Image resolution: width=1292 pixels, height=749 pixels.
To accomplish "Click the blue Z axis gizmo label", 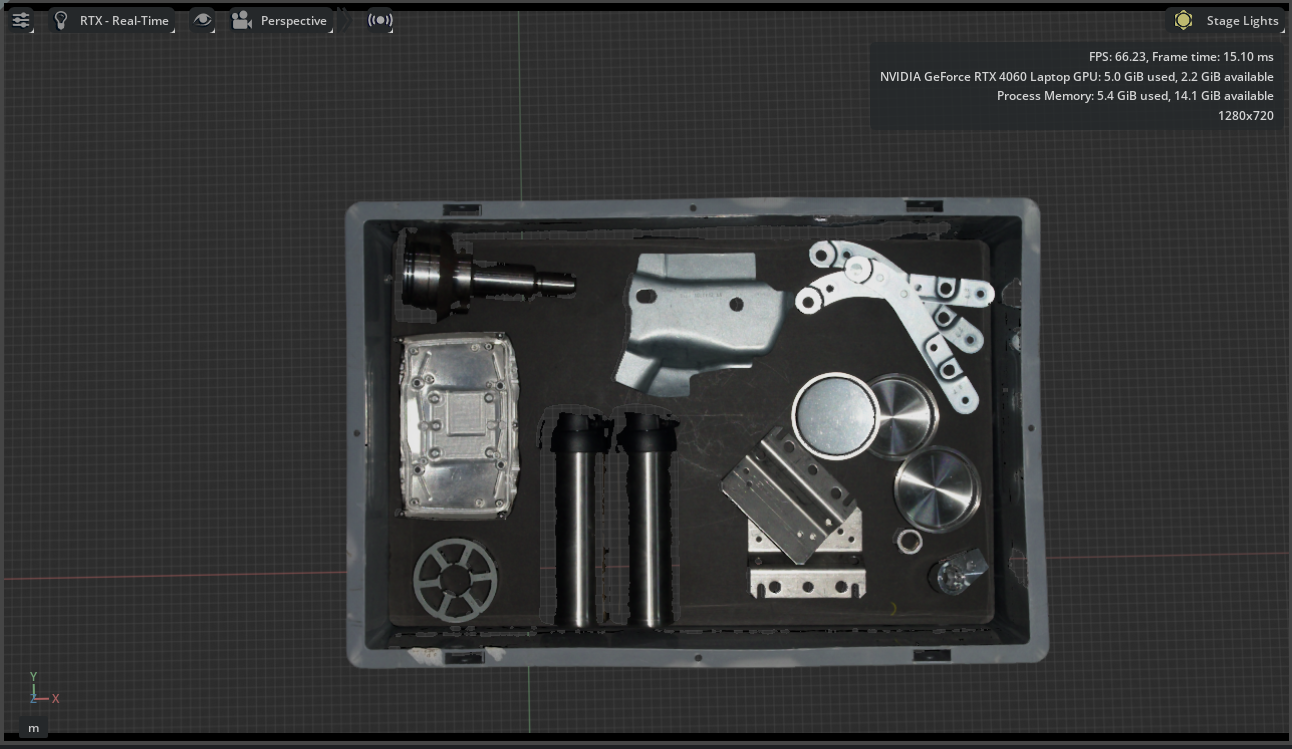I will (x=32, y=700).
